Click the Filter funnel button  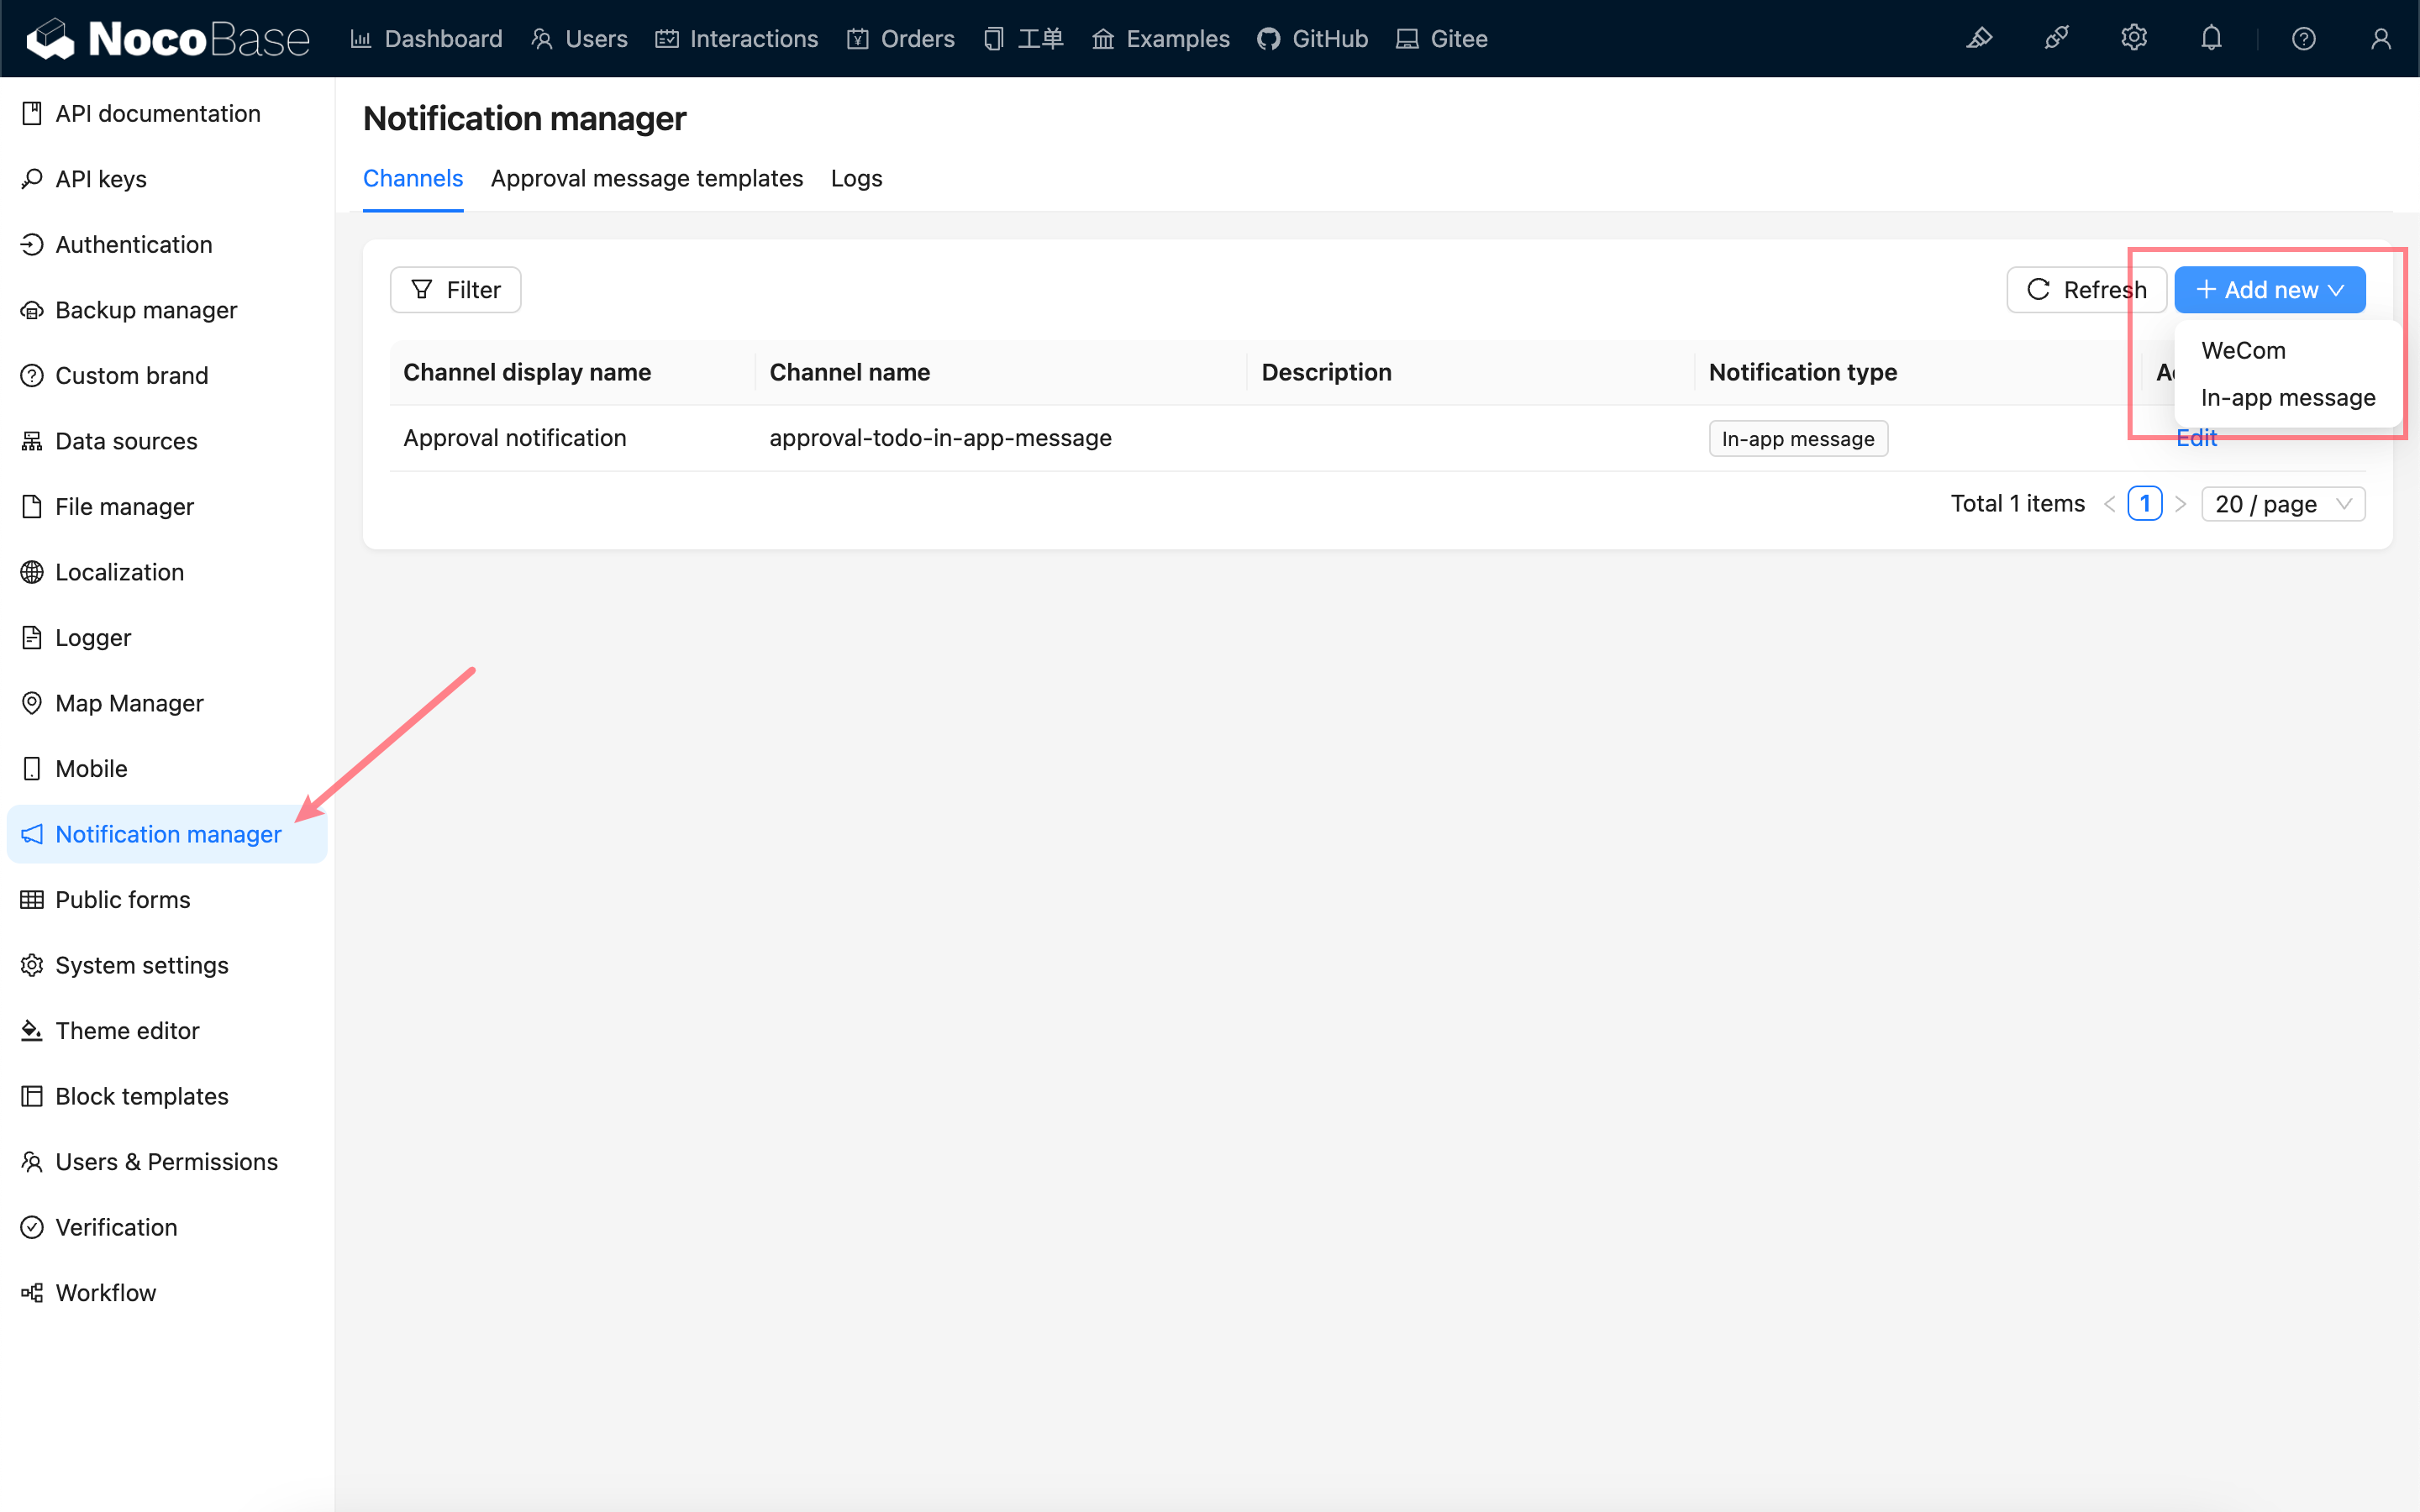(x=455, y=290)
